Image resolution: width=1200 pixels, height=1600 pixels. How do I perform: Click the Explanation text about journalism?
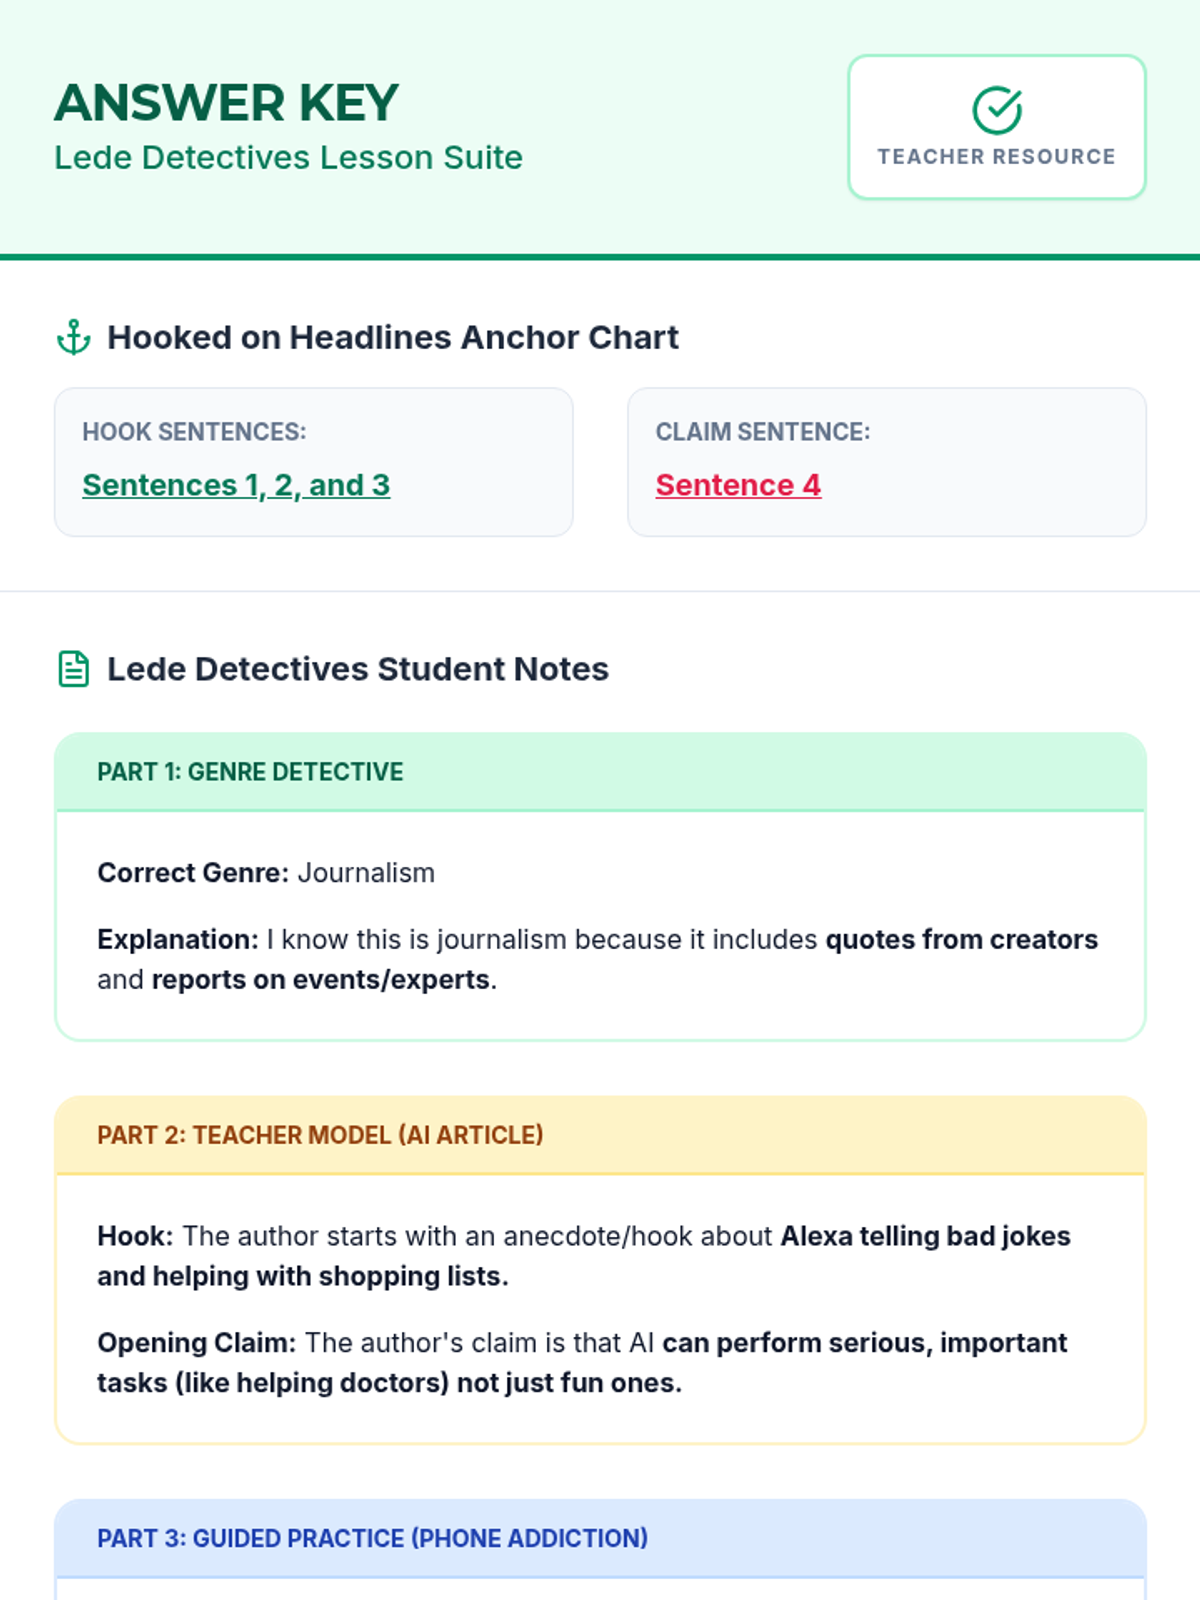click(597, 960)
